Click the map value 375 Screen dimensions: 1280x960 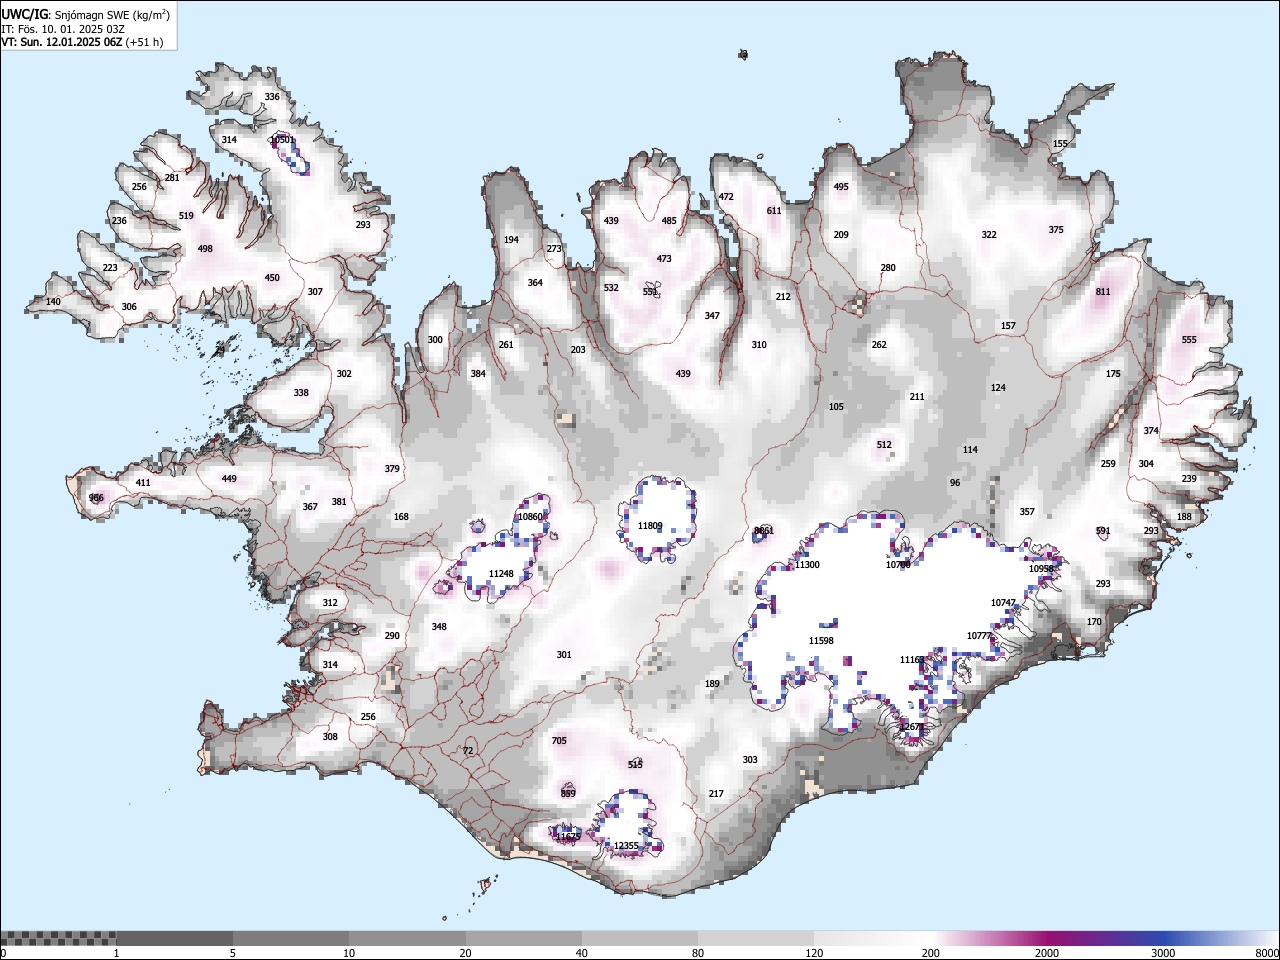click(1056, 230)
